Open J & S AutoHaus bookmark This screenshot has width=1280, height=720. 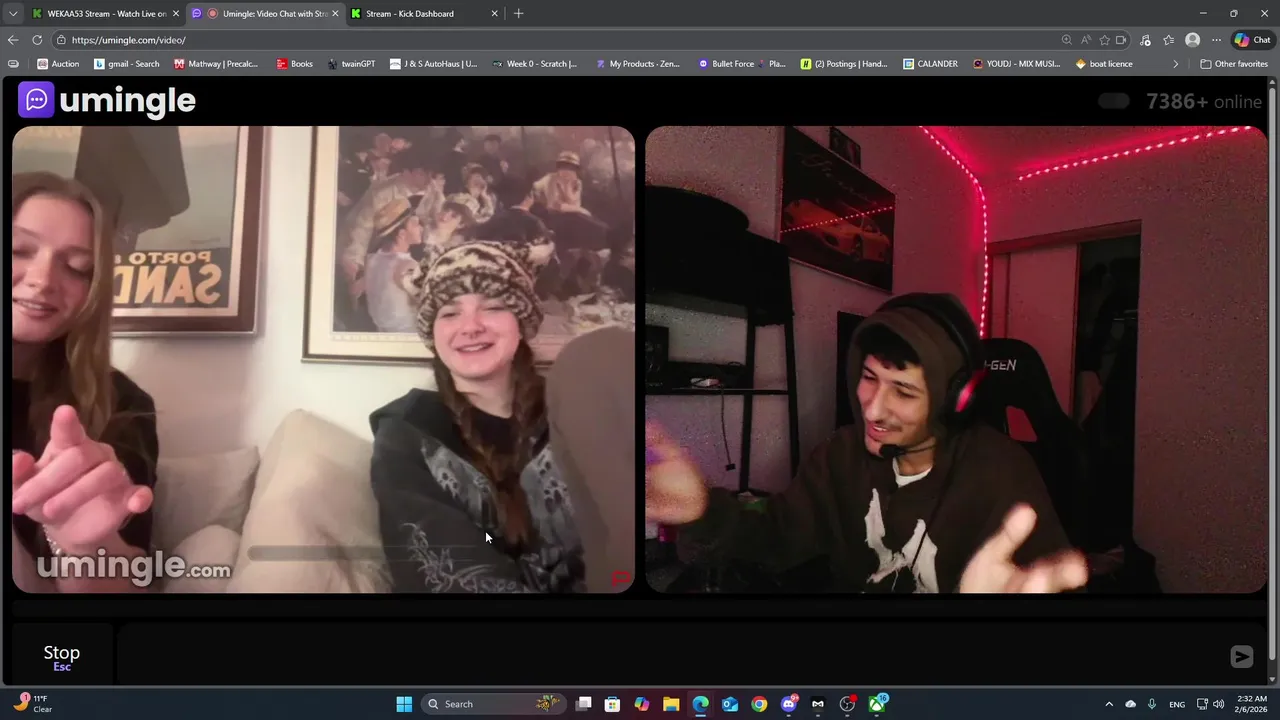(434, 64)
